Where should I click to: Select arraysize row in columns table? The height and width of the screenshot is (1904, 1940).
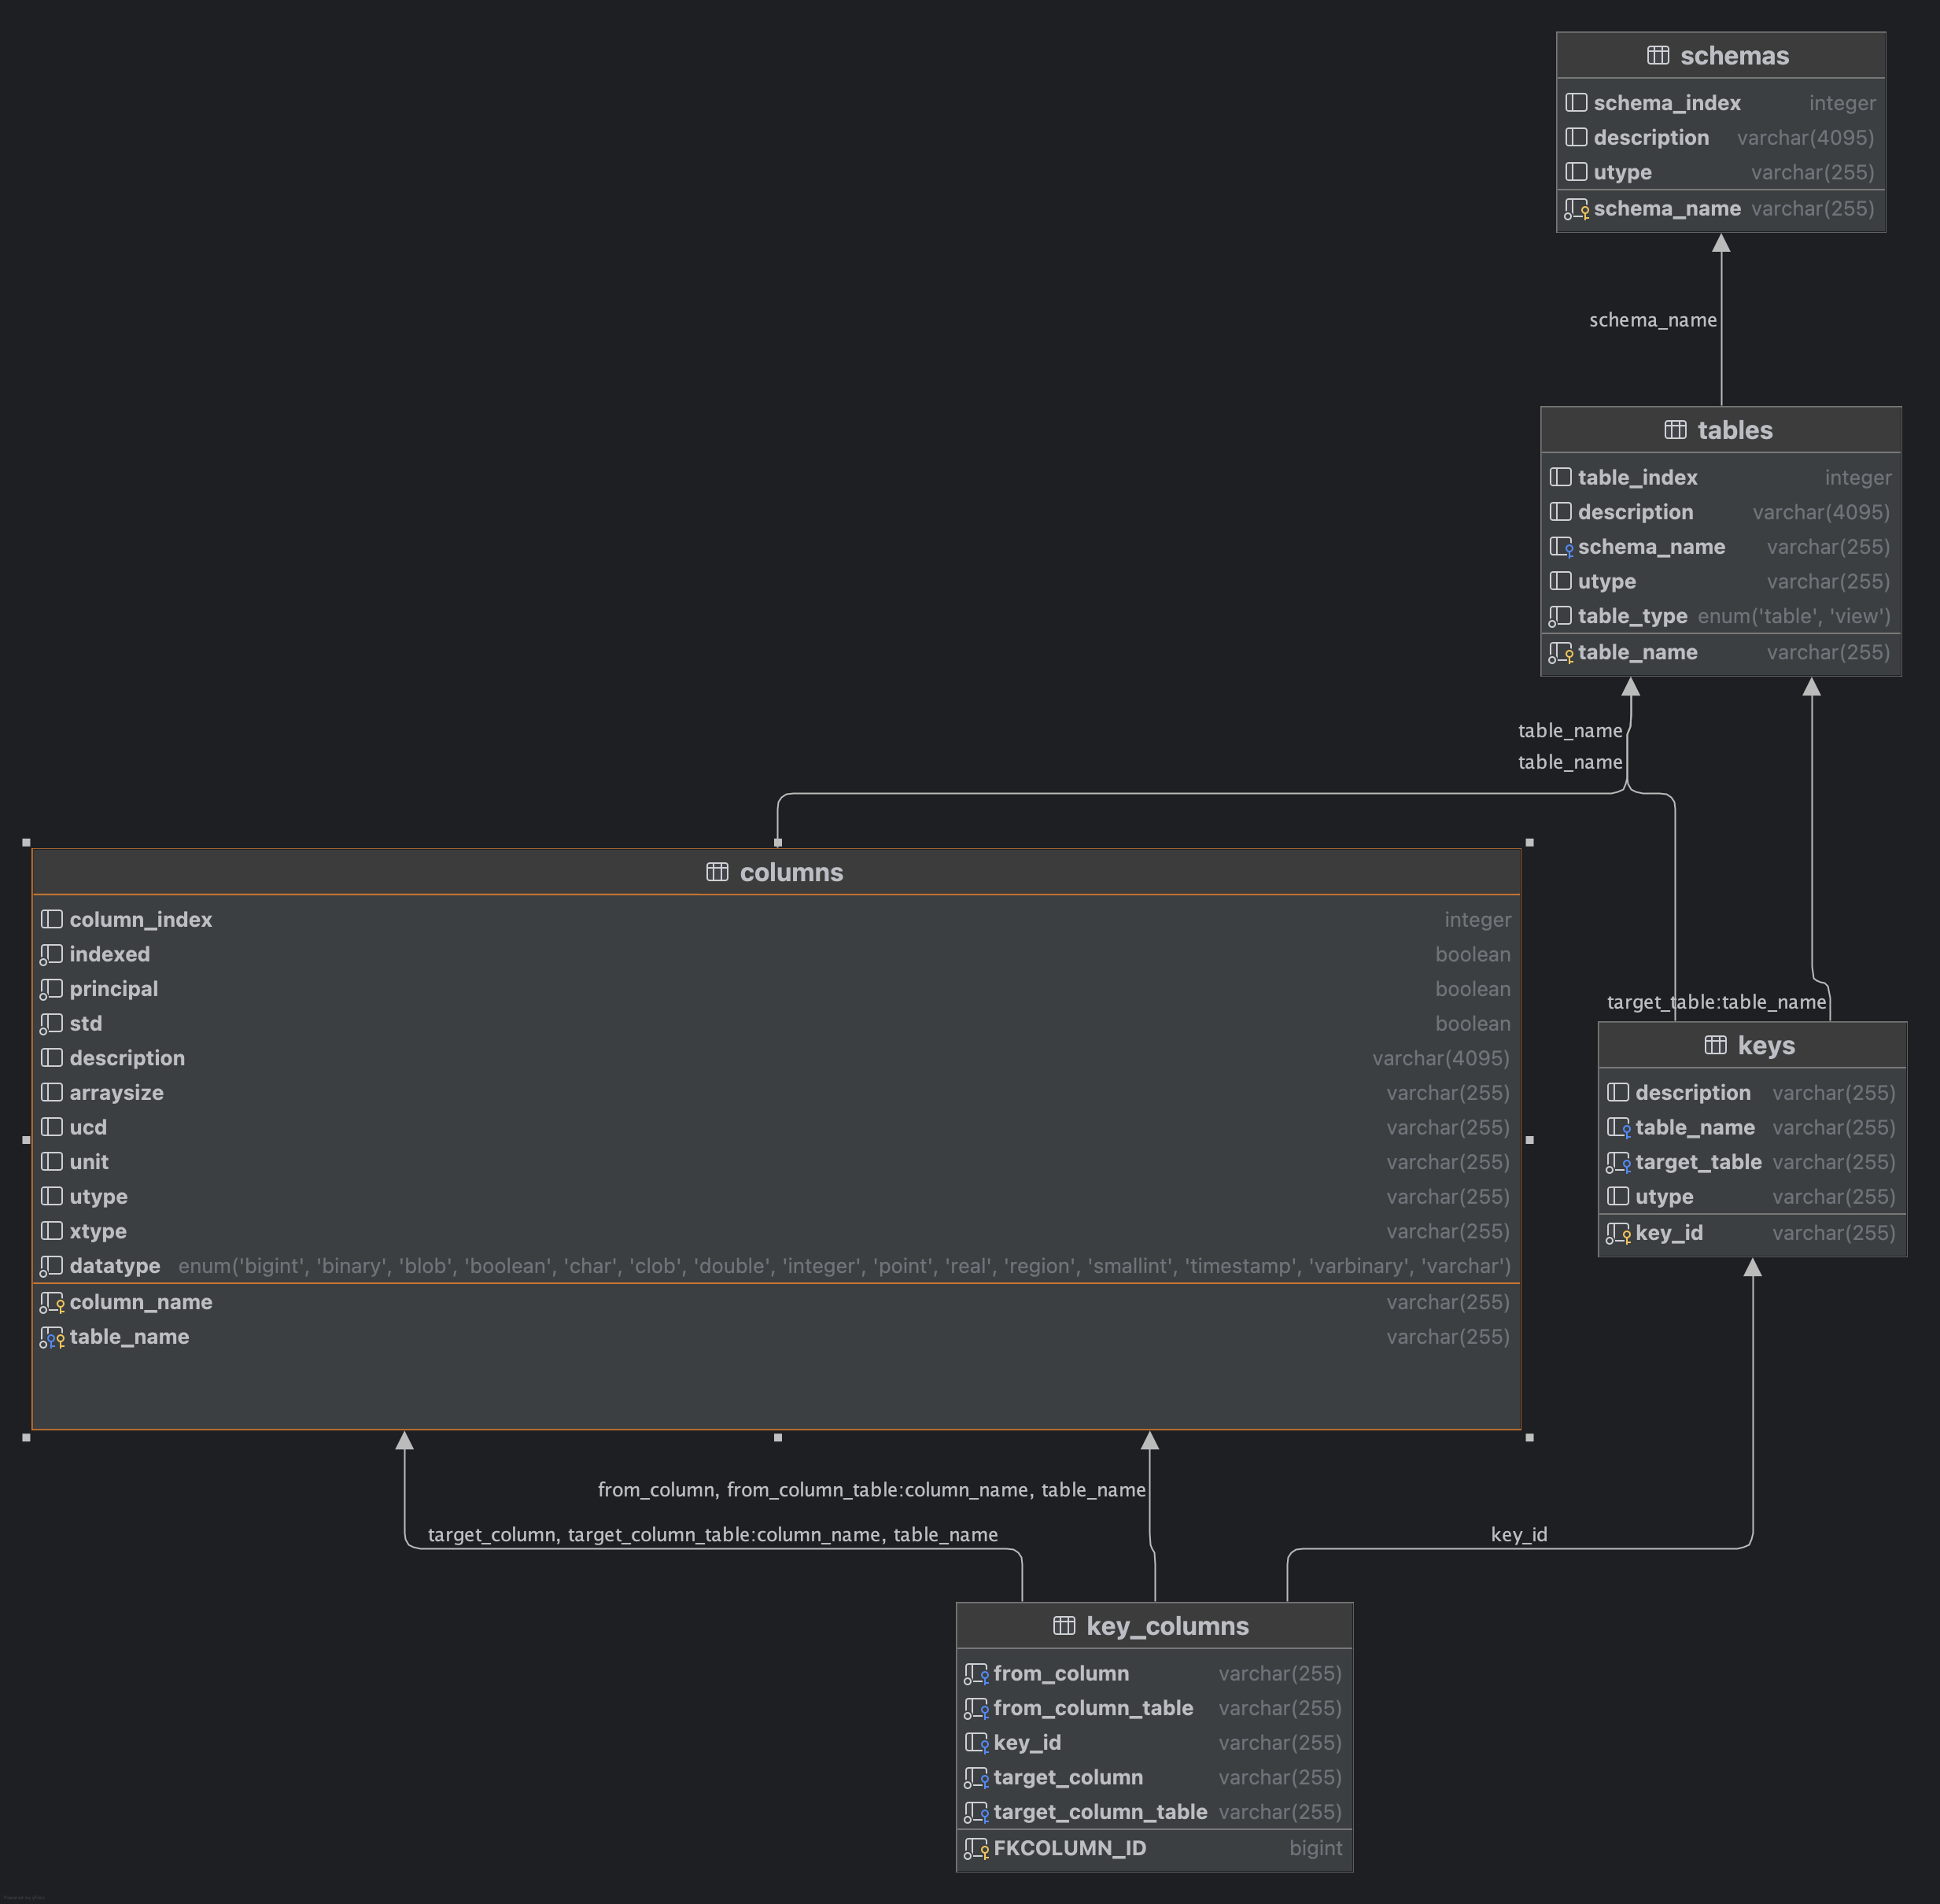[776, 1093]
